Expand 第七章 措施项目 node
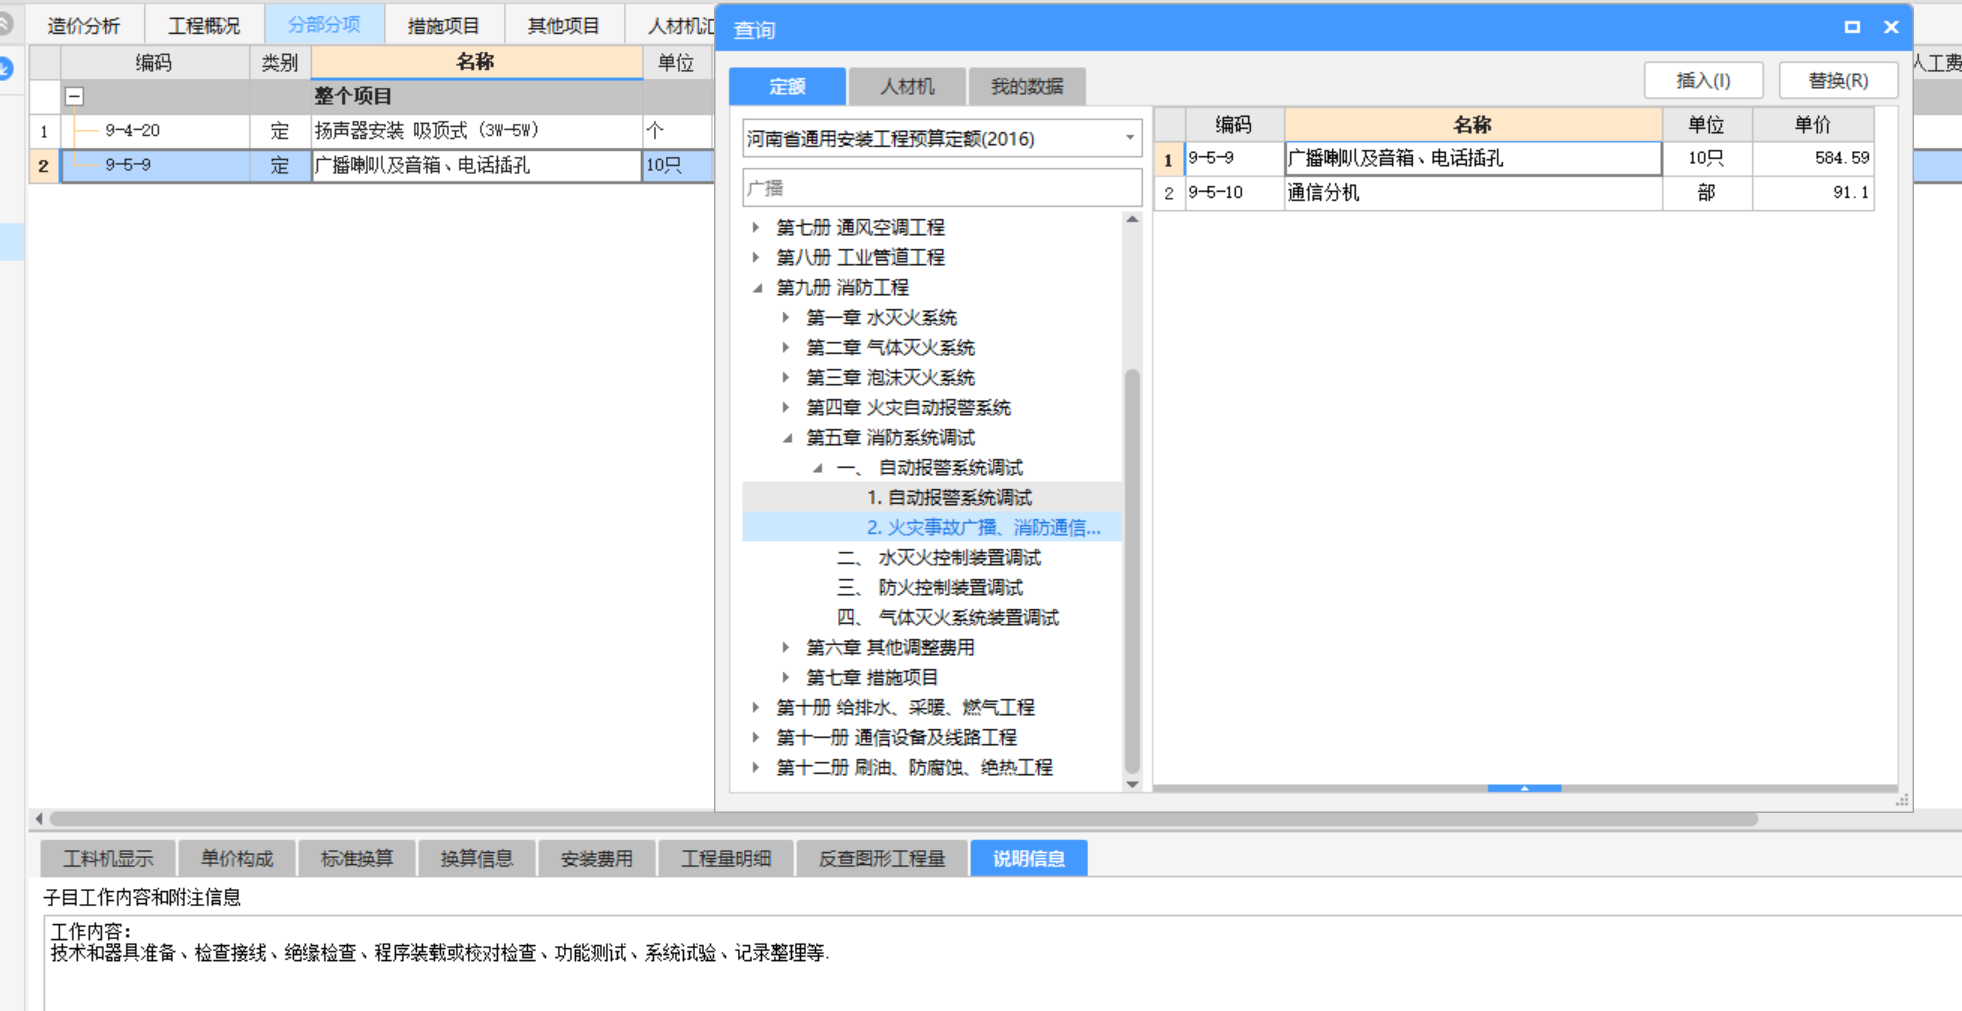Image resolution: width=1962 pixels, height=1011 pixels. point(786,677)
